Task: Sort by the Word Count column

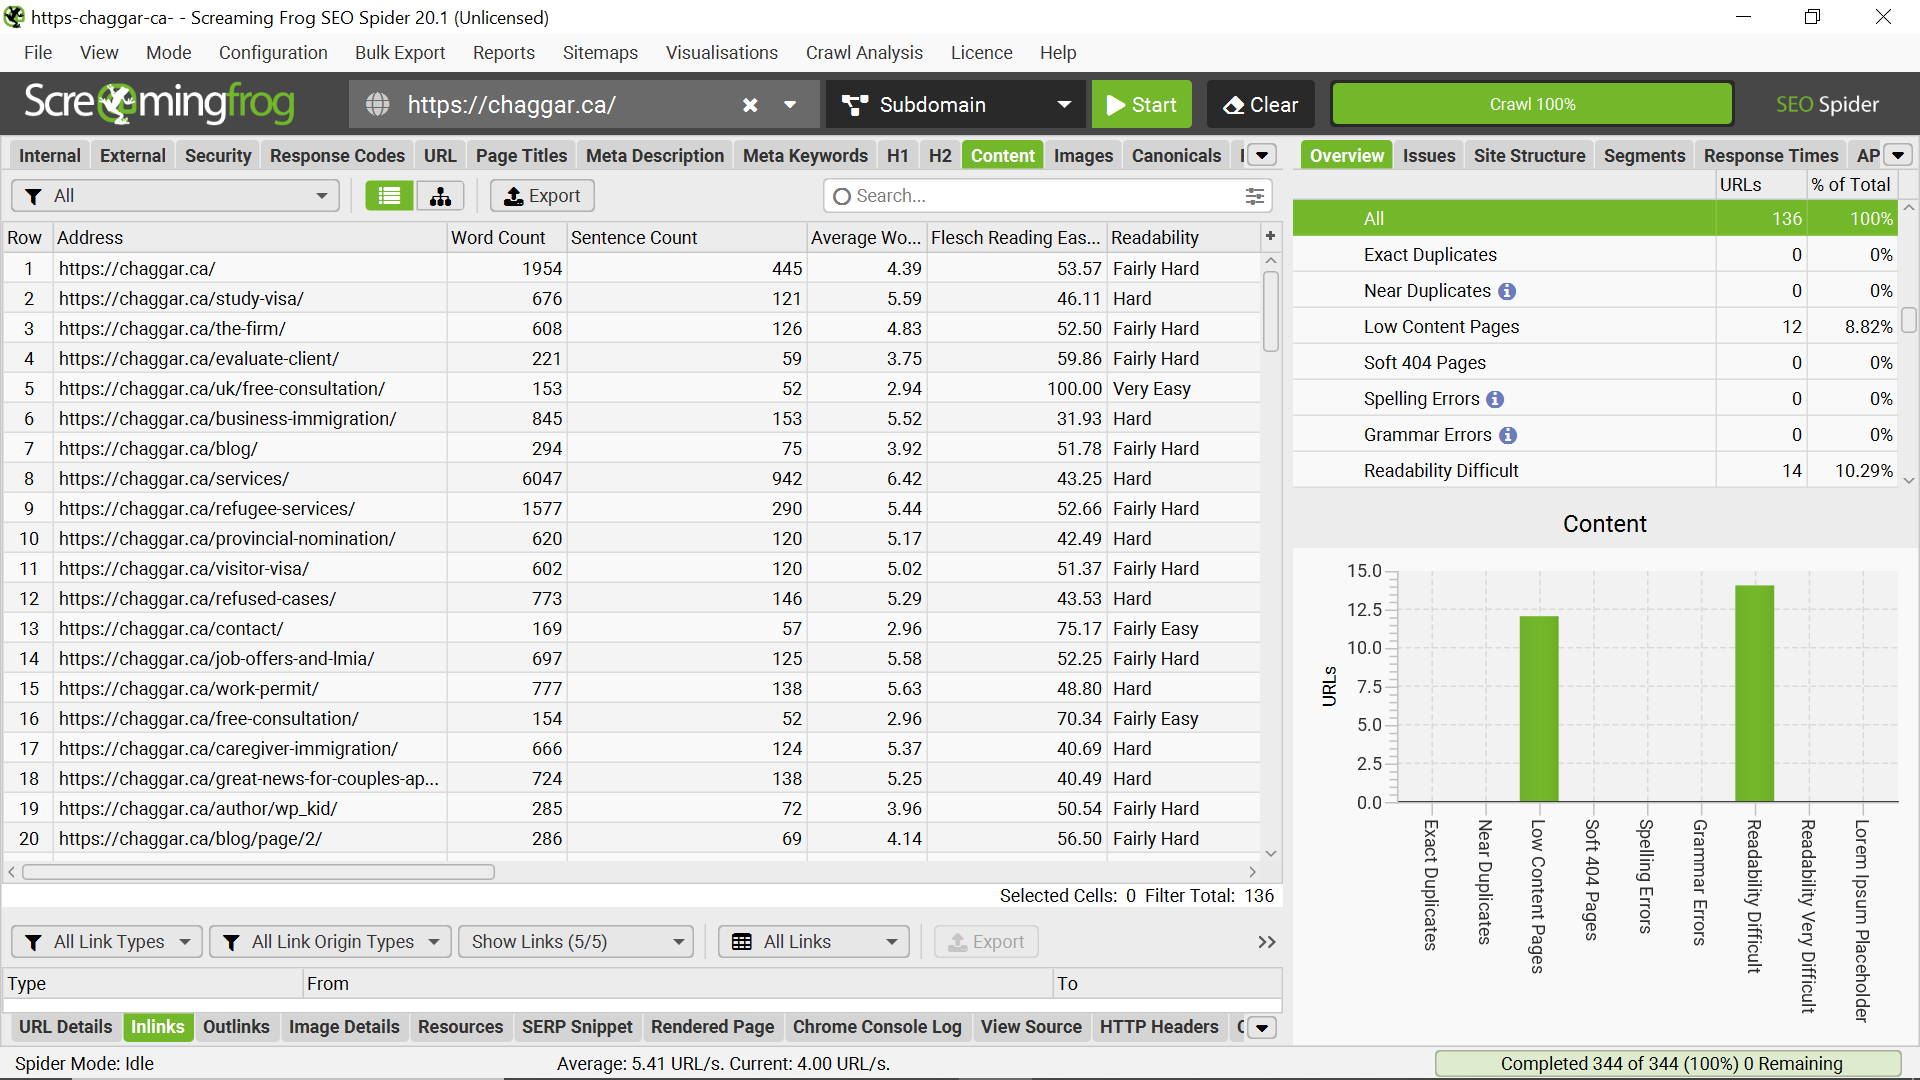Action: click(506, 238)
